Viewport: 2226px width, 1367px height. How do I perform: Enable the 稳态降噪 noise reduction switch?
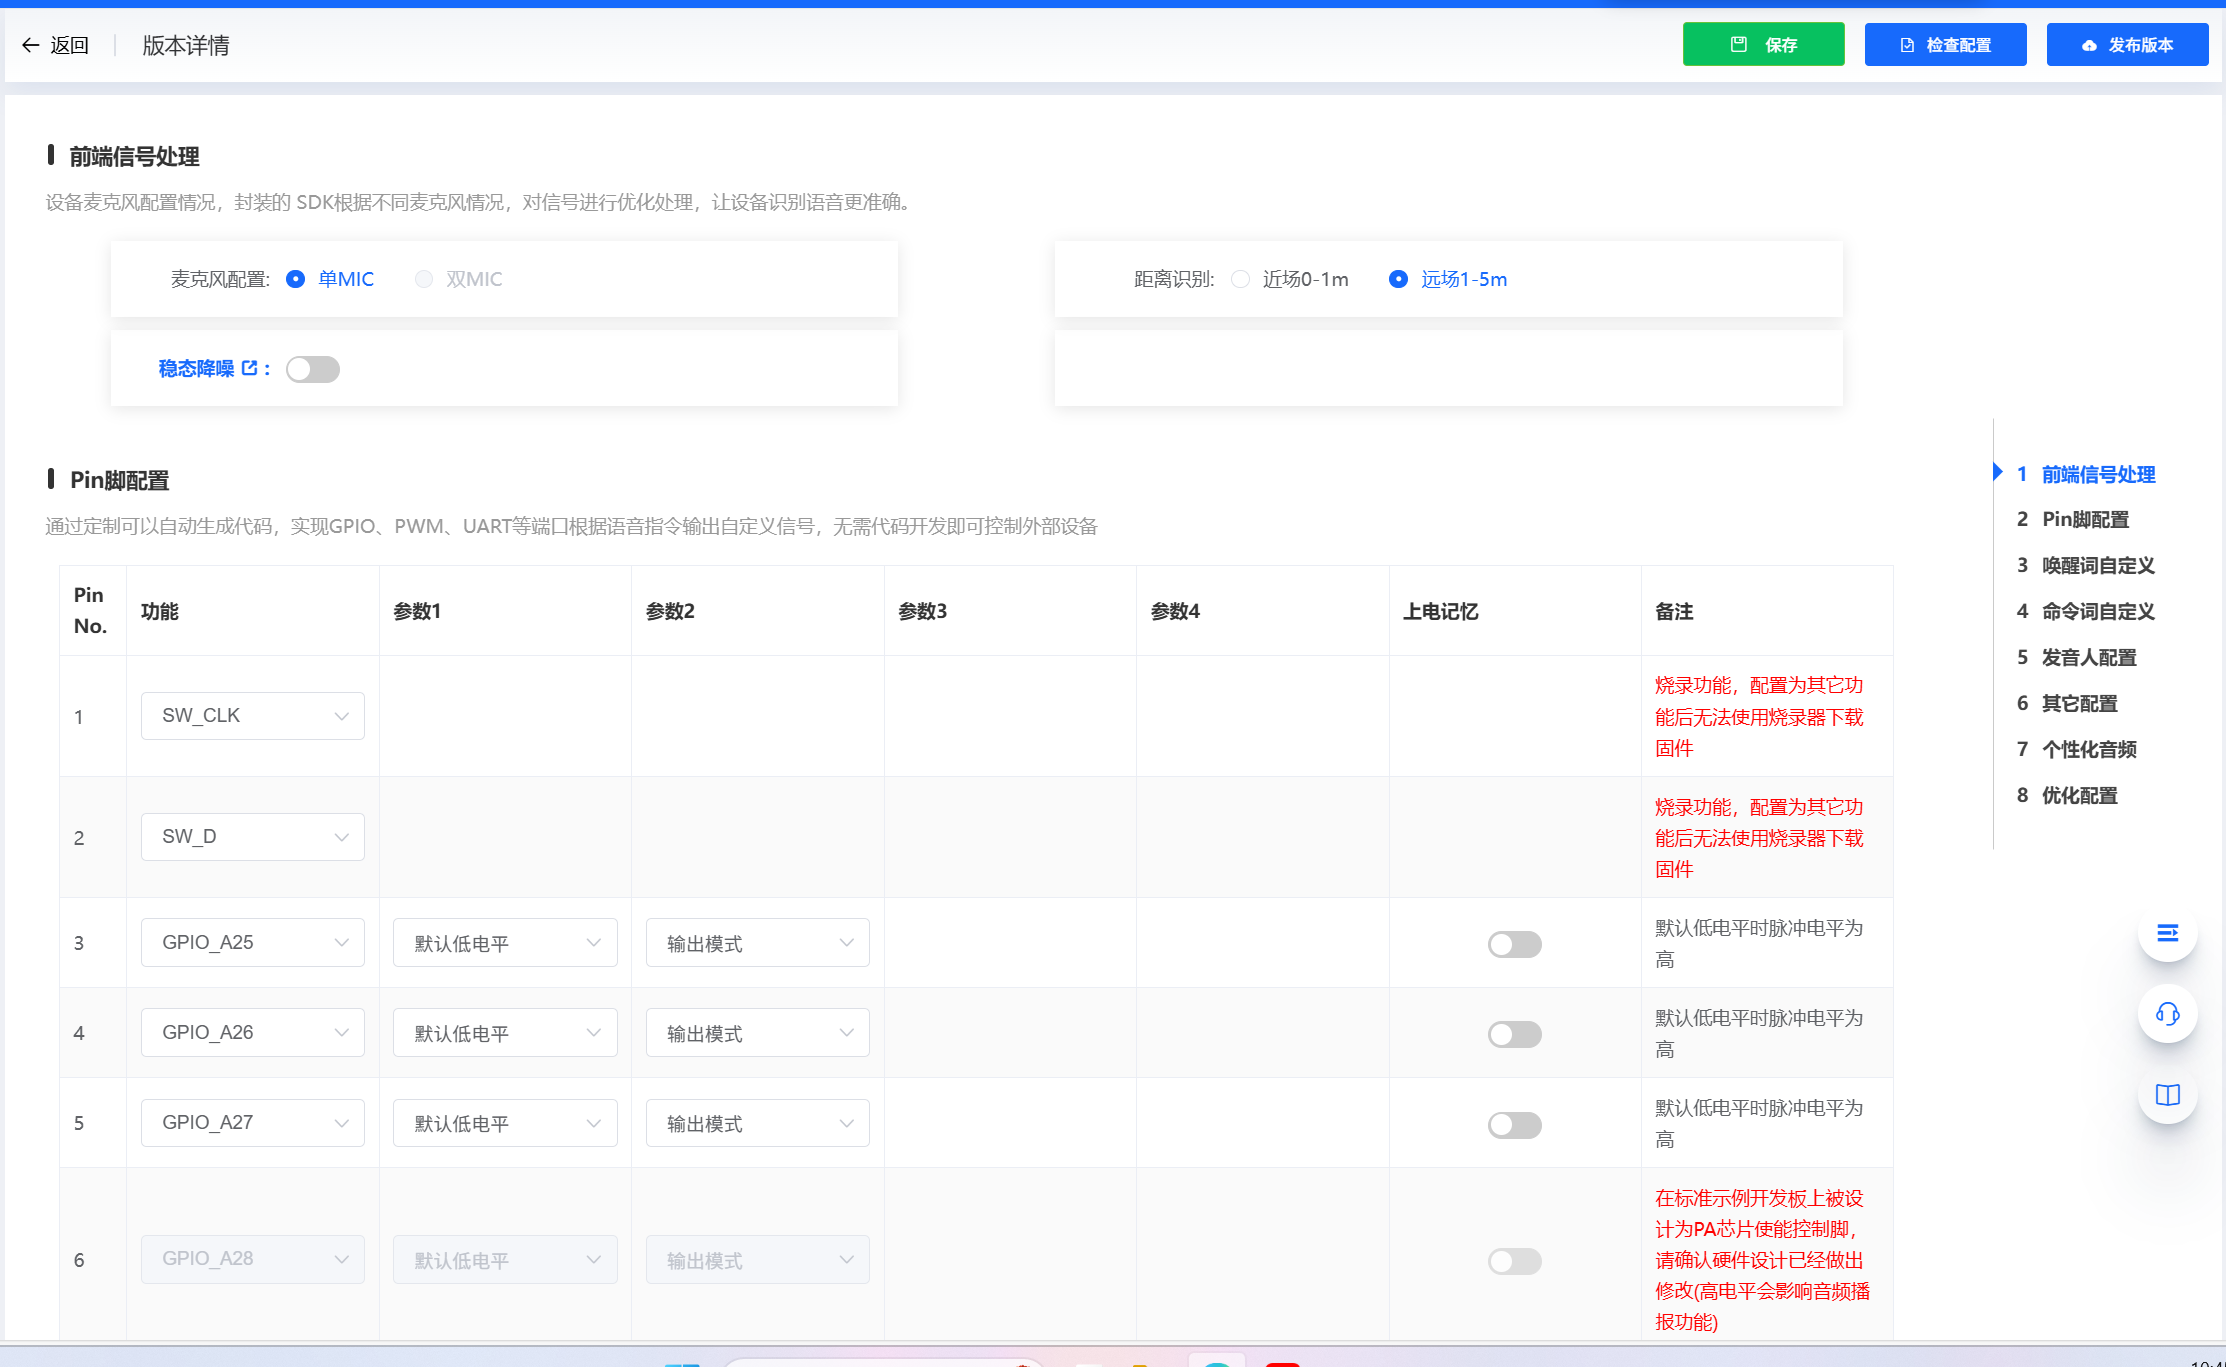pyautogui.click(x=313, y=369)
